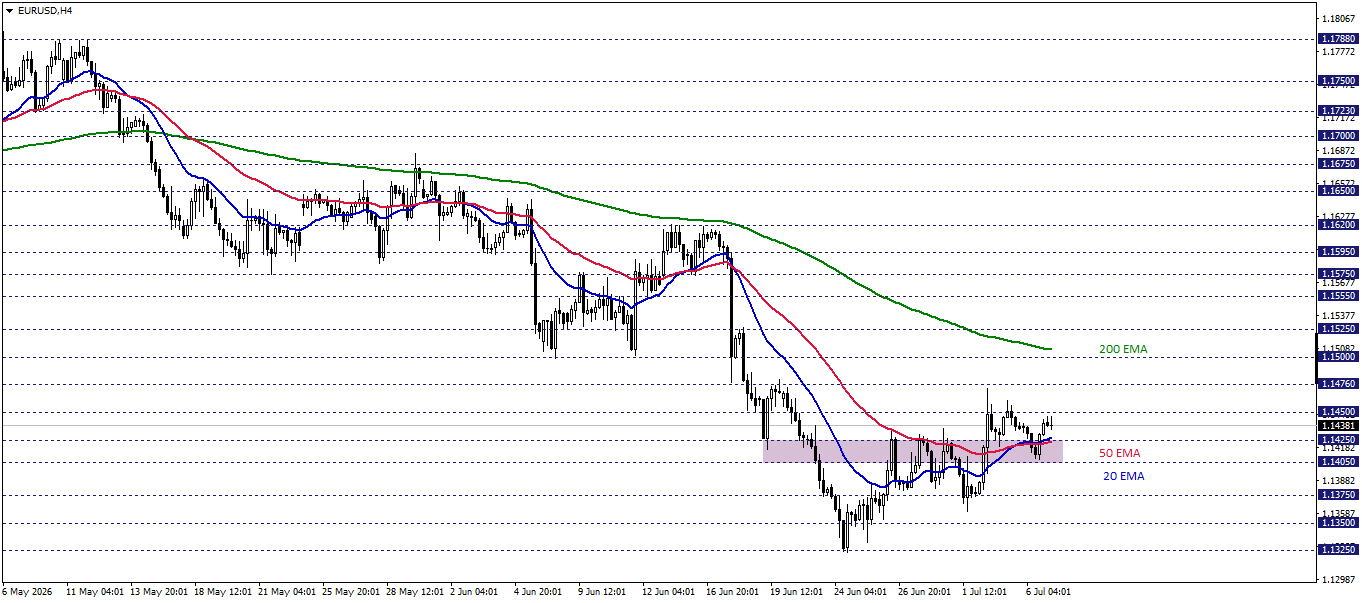The image size is (1362, 603).
Task: Click the 1.15950 price level label
Action: pyautogui.click(x=1337, y=252)
